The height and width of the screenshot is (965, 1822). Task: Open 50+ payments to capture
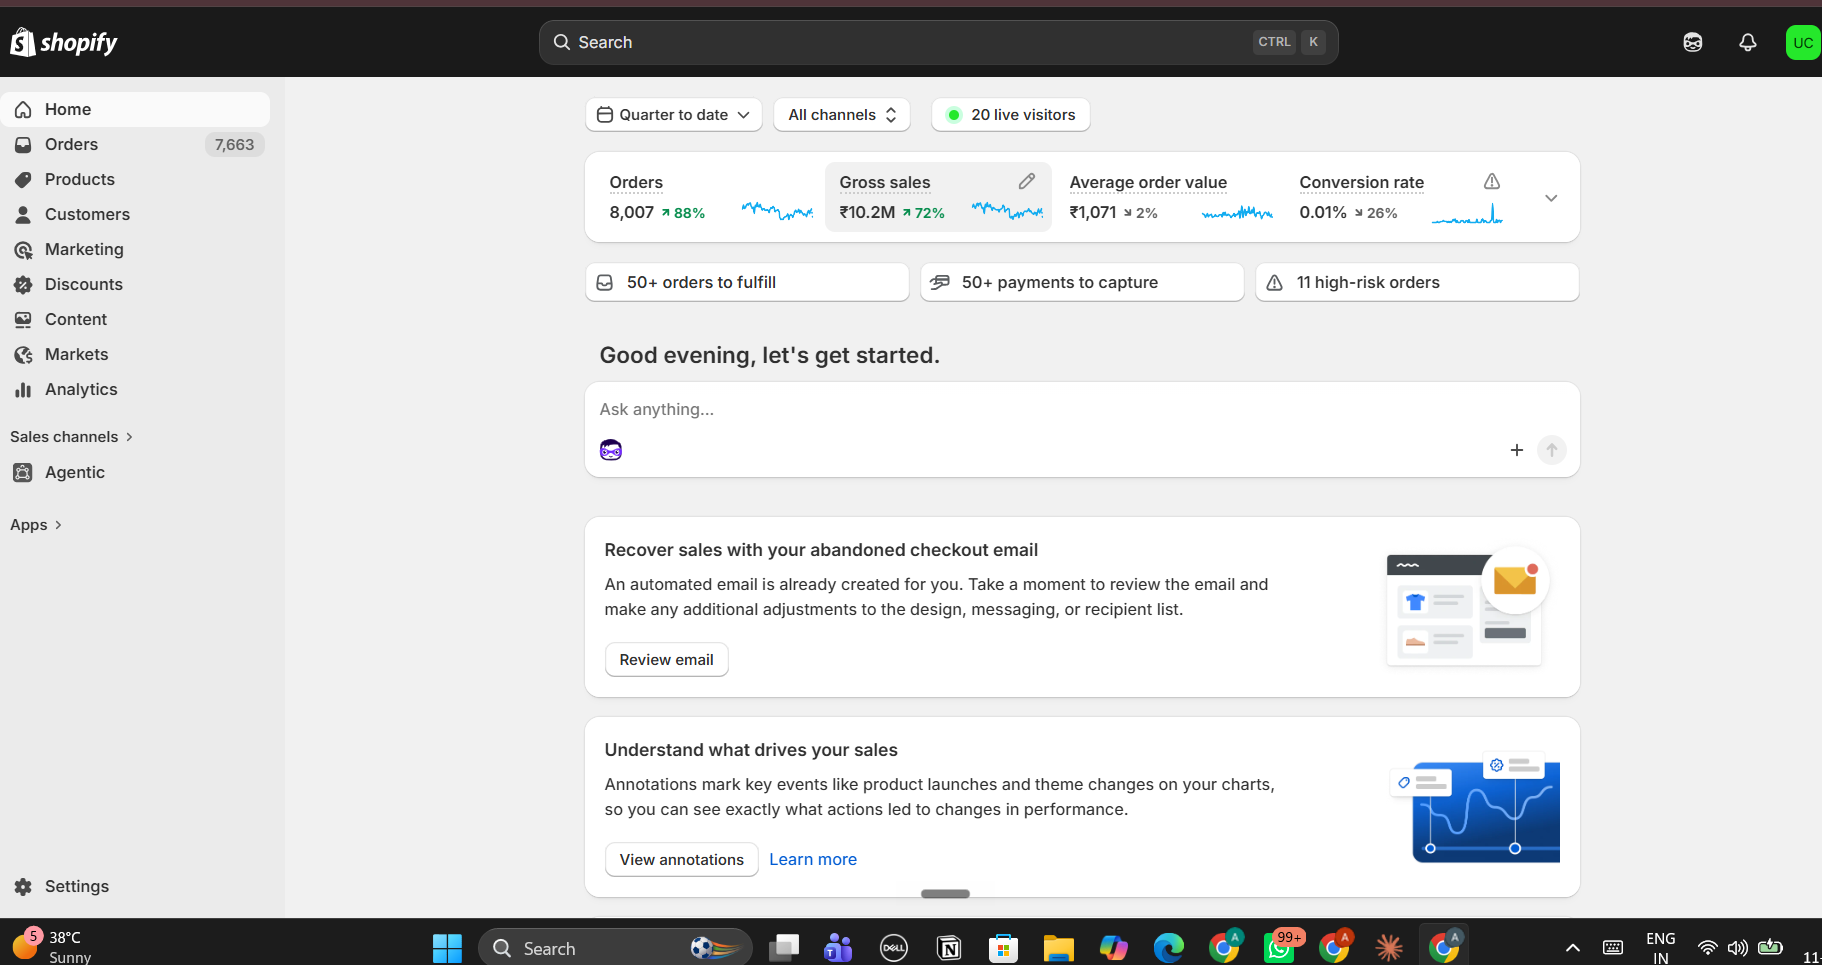(1082, 282)
